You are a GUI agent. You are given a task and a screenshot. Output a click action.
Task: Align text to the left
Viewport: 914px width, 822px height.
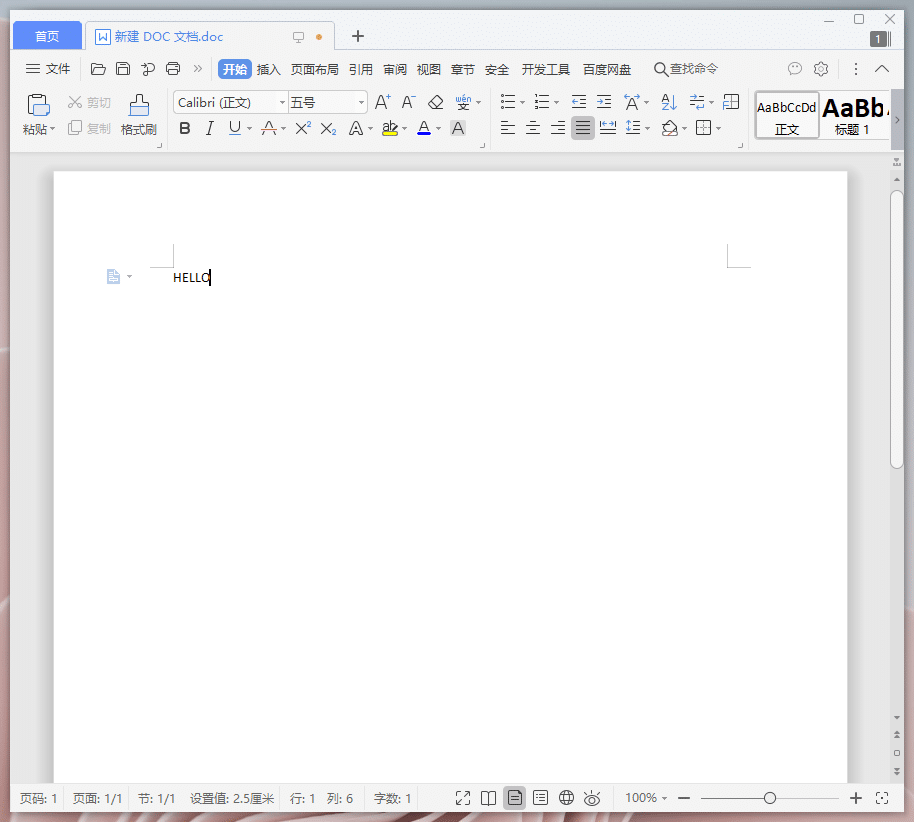click(x=508, y=128)
